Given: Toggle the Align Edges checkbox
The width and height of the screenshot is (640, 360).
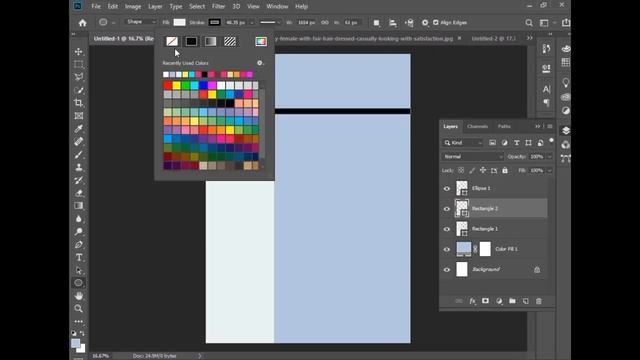Looking at the screenshot, I should (x=436, y=22).
